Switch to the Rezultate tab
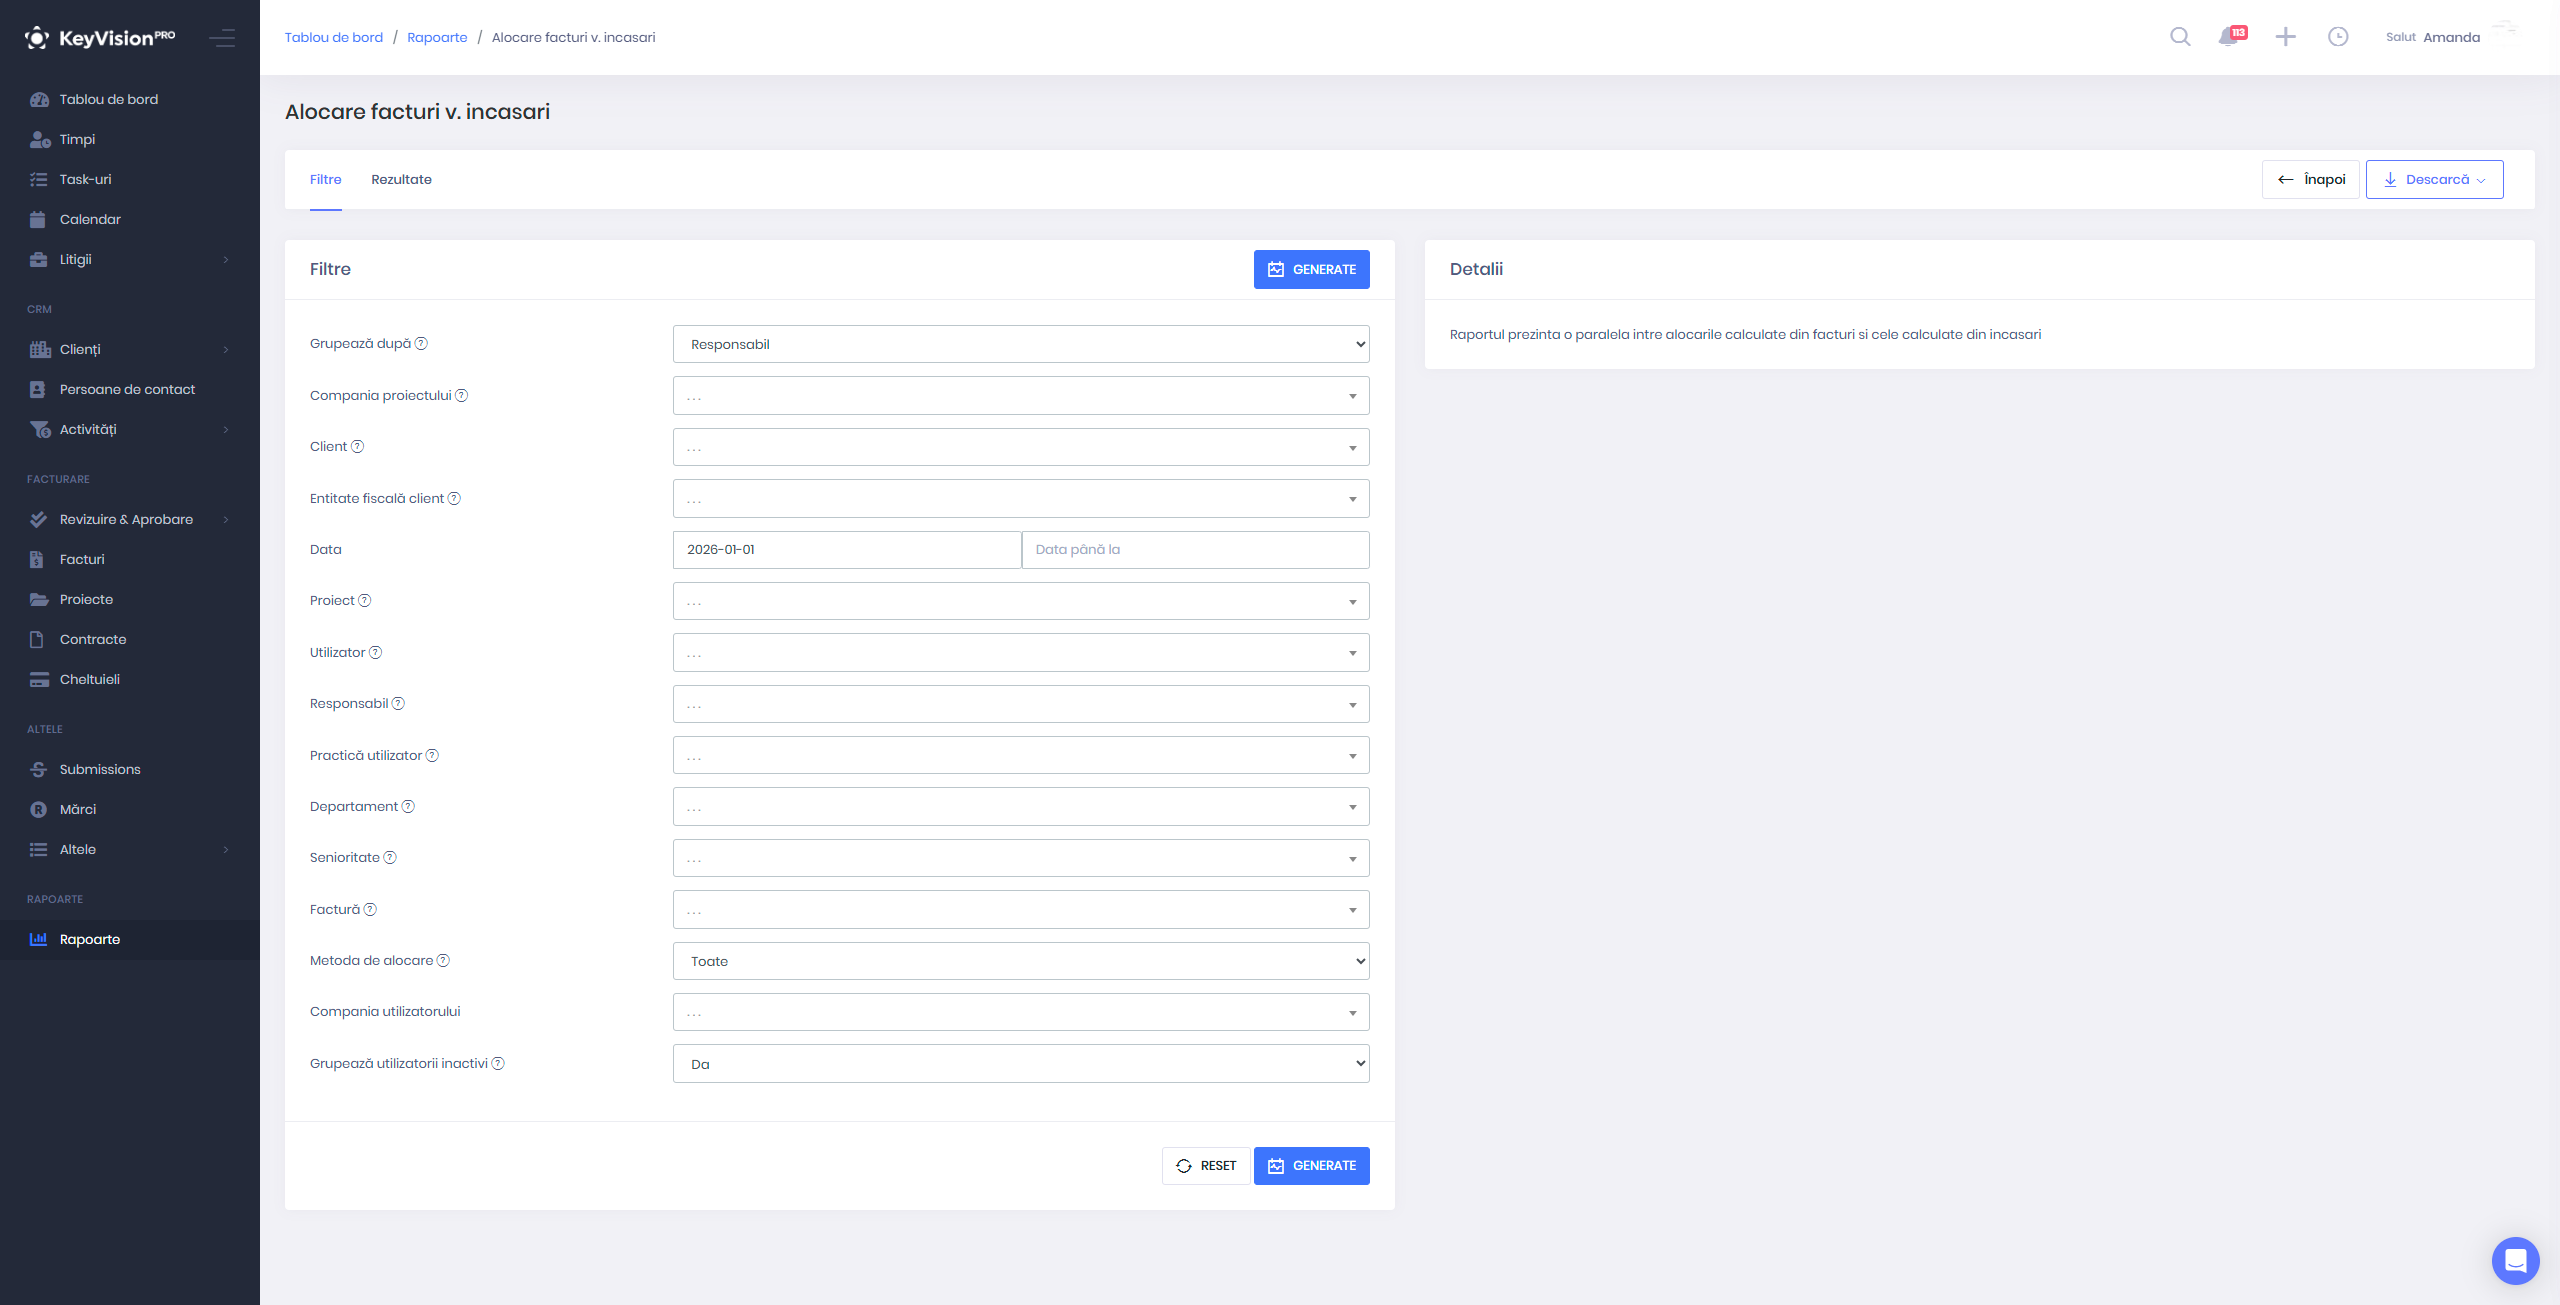This screenshot has height=1305, width=2560. tap(401, 179)
